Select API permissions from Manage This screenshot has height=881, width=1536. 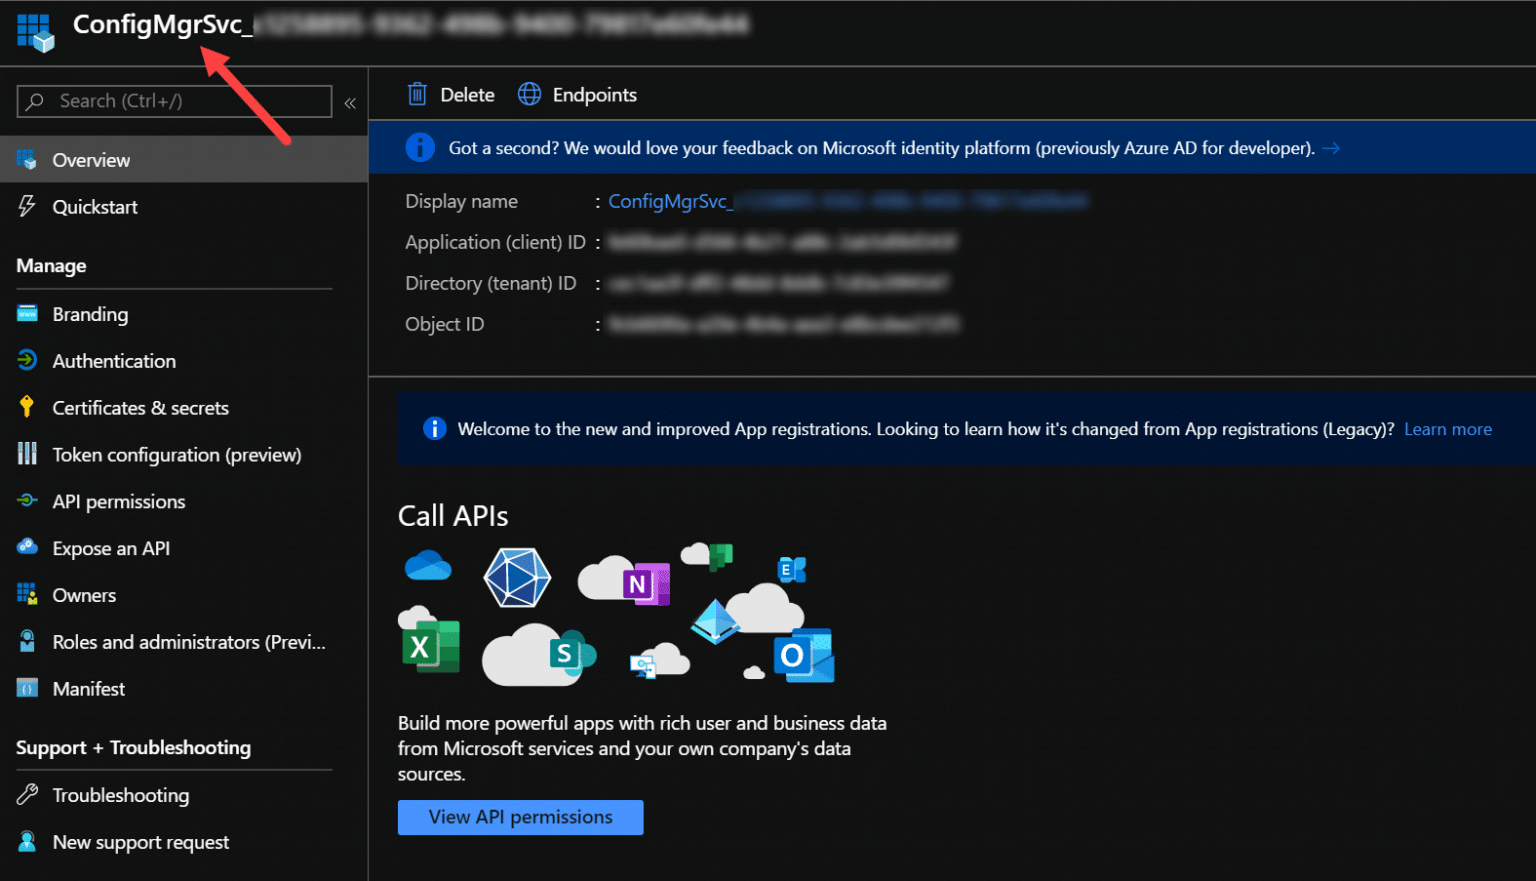pyautogui.click(x=118, y=501)
